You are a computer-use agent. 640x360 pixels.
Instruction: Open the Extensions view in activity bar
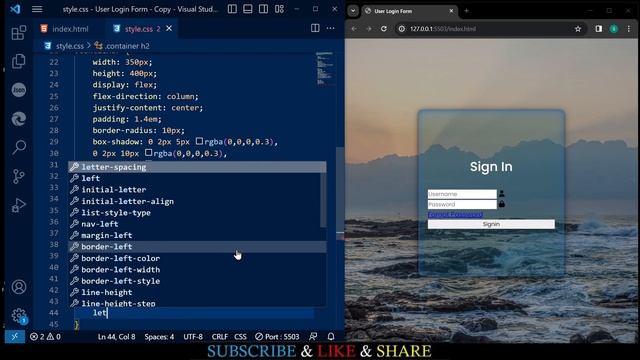click(18, 33)
